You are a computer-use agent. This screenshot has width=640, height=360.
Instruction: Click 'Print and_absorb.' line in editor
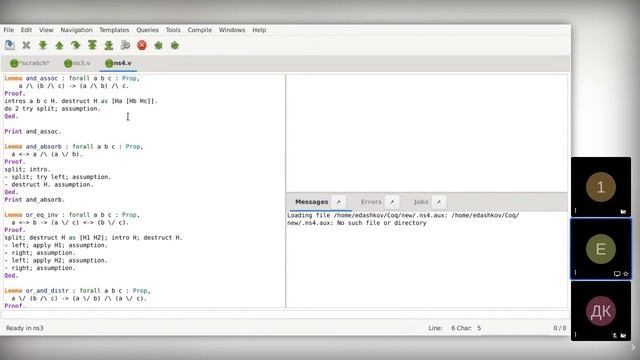35,200
